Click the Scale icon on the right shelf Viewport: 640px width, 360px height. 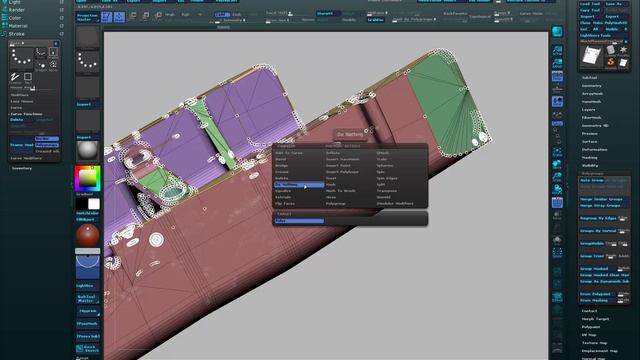click(557, 177)
